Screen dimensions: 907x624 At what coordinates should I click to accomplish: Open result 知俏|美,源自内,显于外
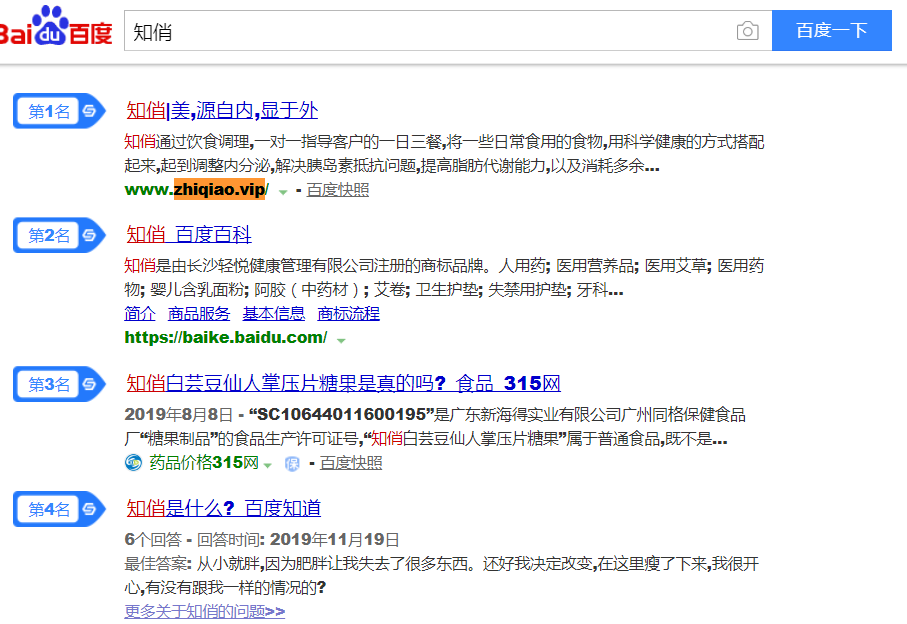222,110
